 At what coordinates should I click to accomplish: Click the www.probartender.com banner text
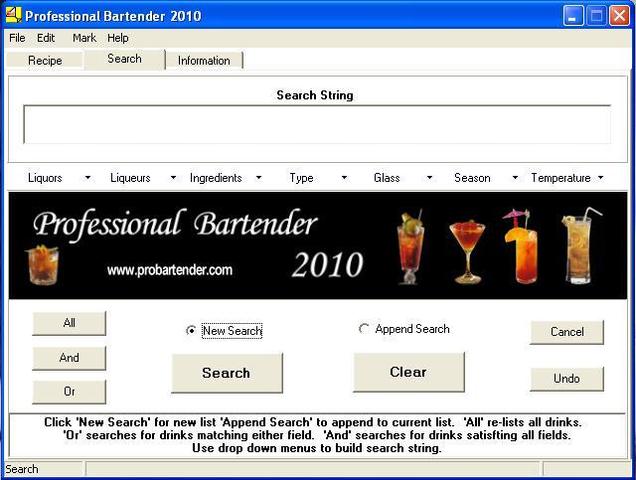[x=170, y=270]
